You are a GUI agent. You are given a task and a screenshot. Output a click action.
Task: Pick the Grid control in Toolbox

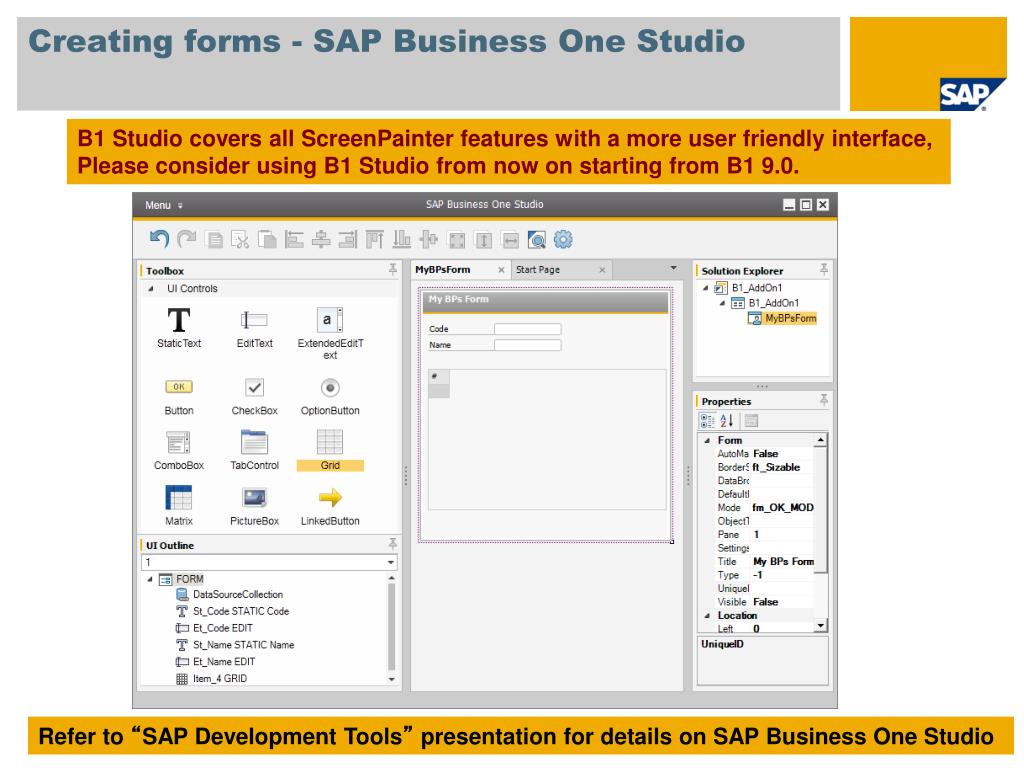[330, 451]
